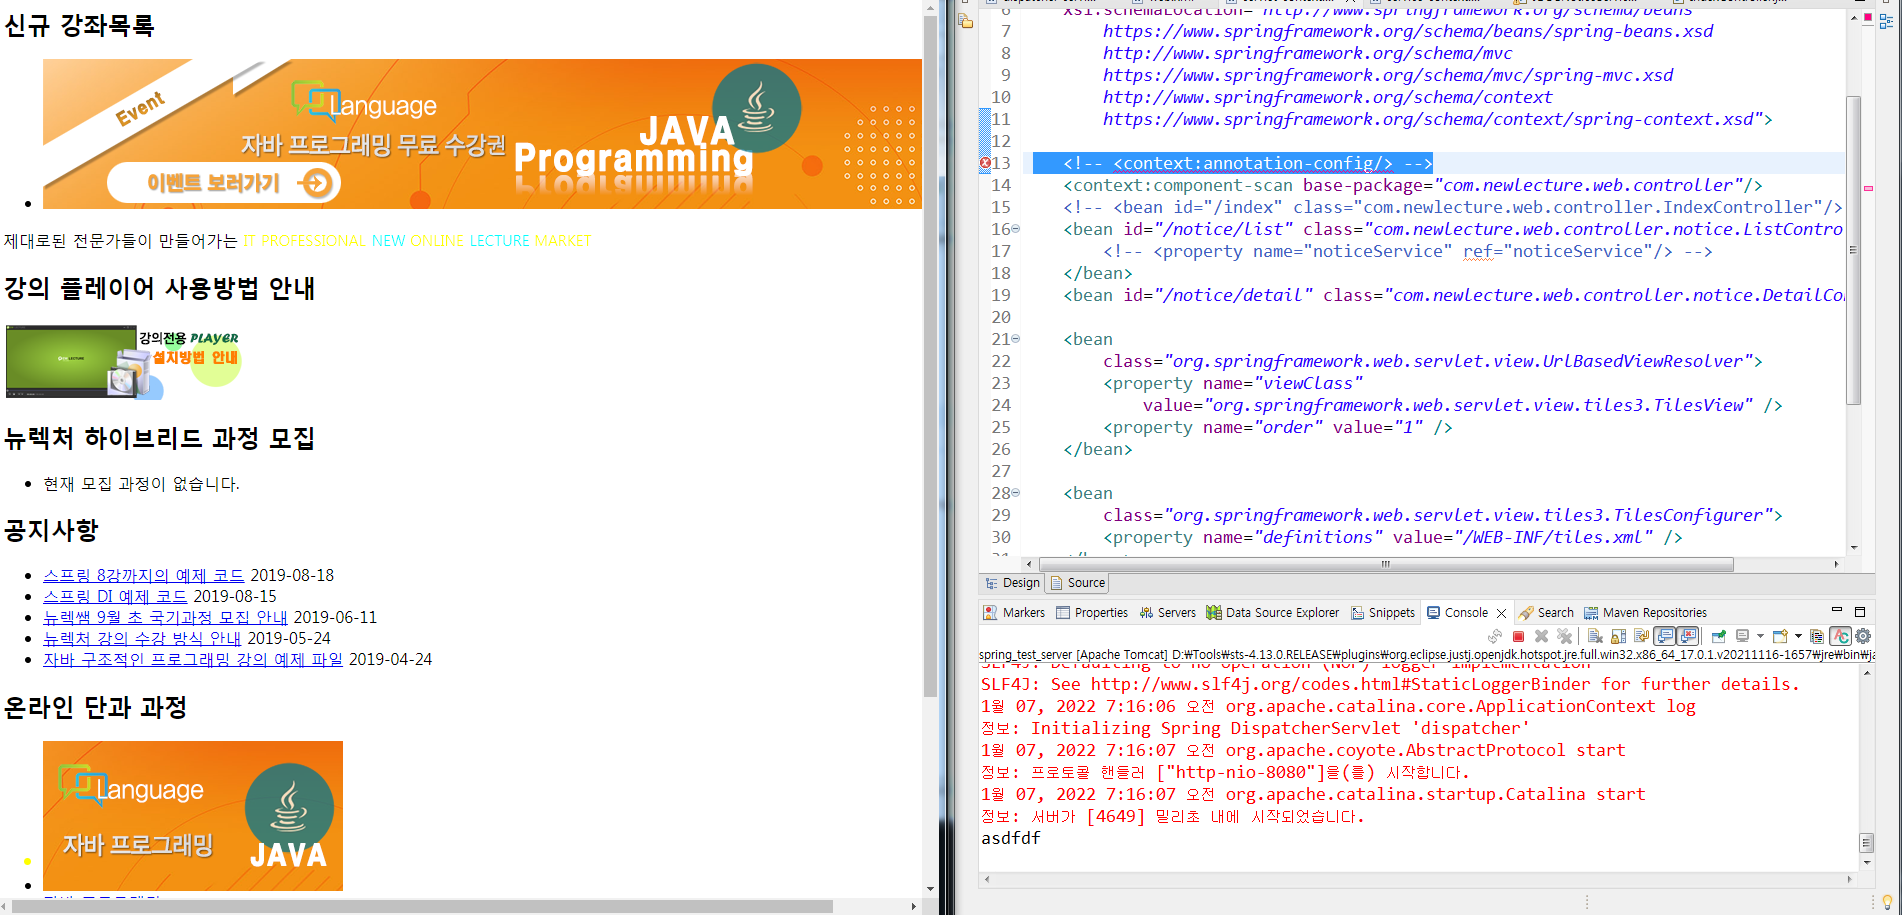
Task: Click the Java logo in top banner
Action: point(756,108)
